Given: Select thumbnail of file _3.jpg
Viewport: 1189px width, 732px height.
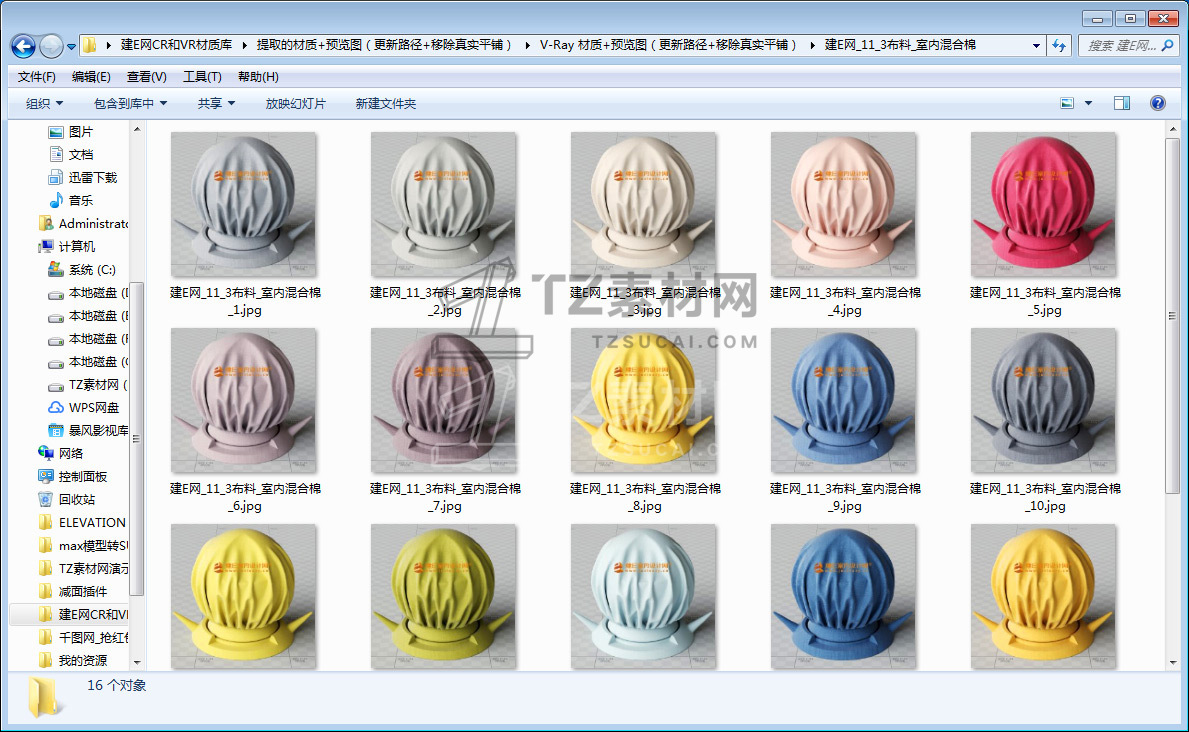Looking at the screenshot, I should coord(644,204).
